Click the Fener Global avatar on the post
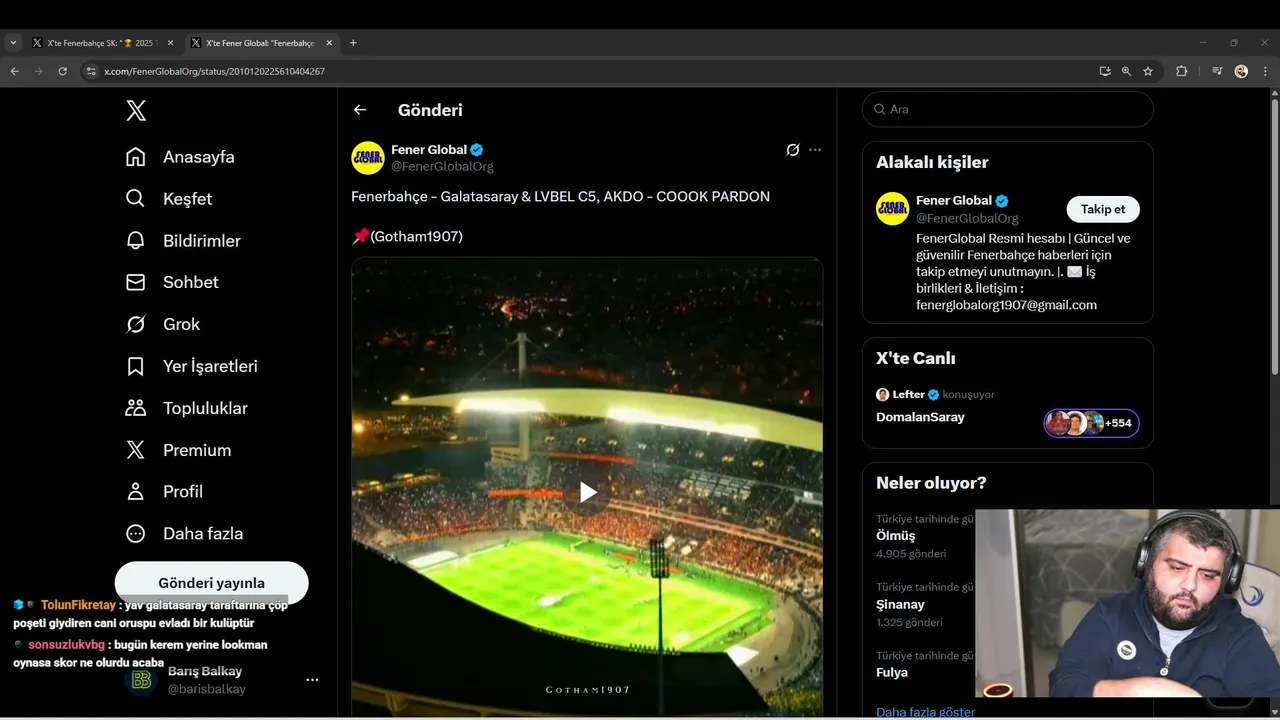The image size is (1280, 720). tap(368, 158)
